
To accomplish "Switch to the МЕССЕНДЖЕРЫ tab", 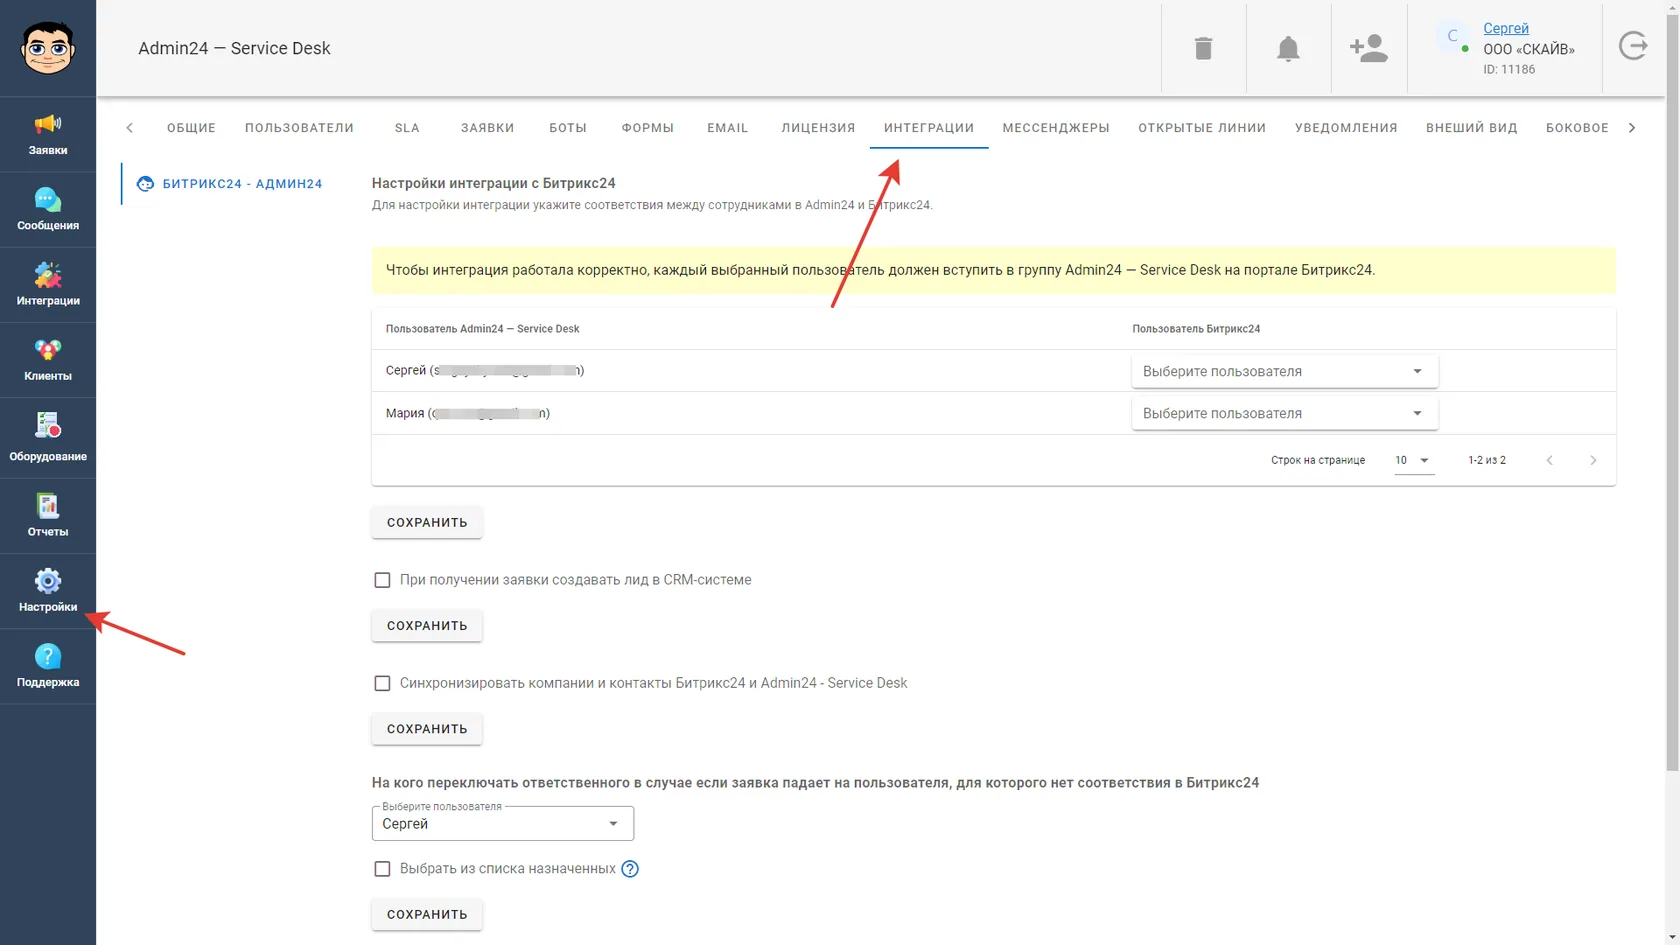I will point(1056,128).
